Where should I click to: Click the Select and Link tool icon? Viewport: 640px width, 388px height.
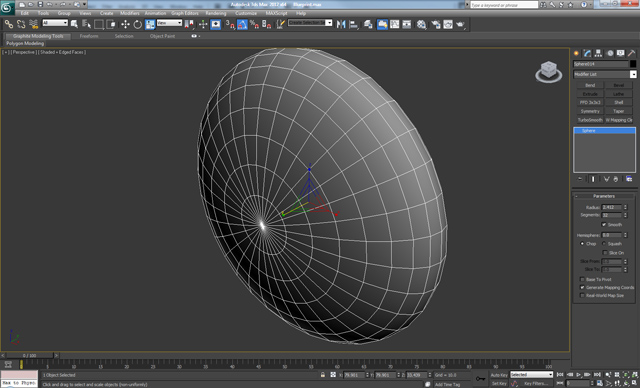tap(9, 24)
